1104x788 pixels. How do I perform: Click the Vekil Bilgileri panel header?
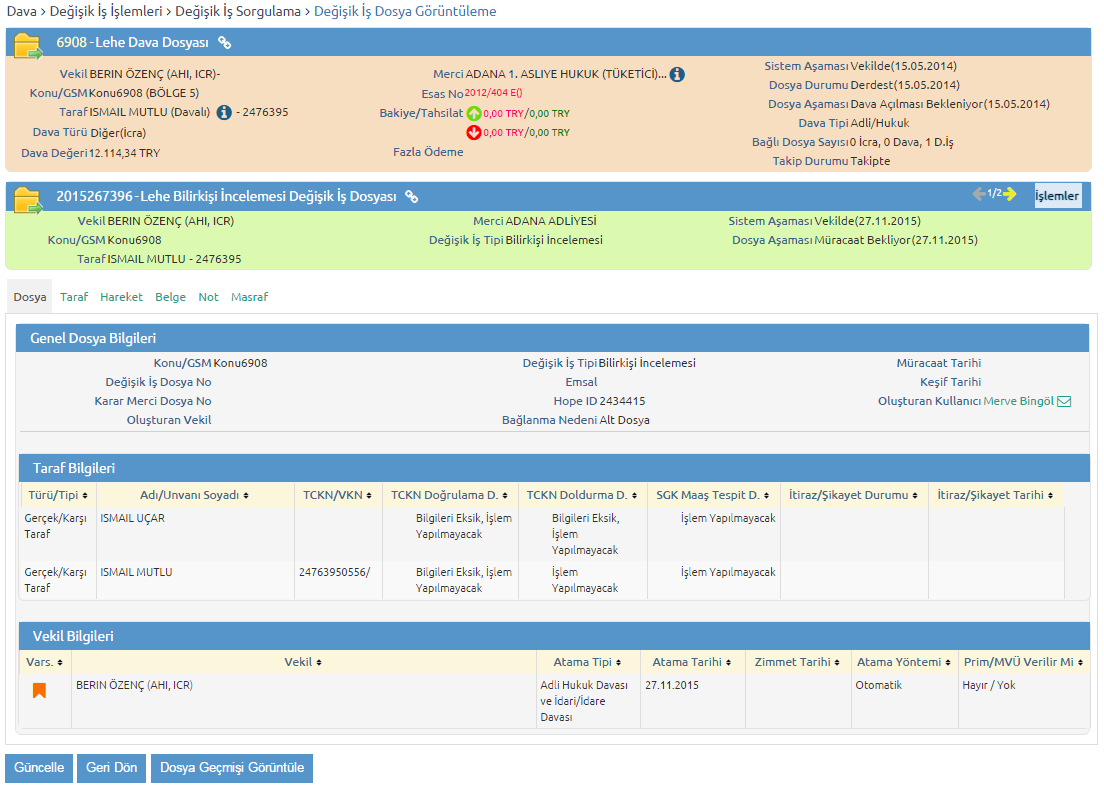[554, 636]
